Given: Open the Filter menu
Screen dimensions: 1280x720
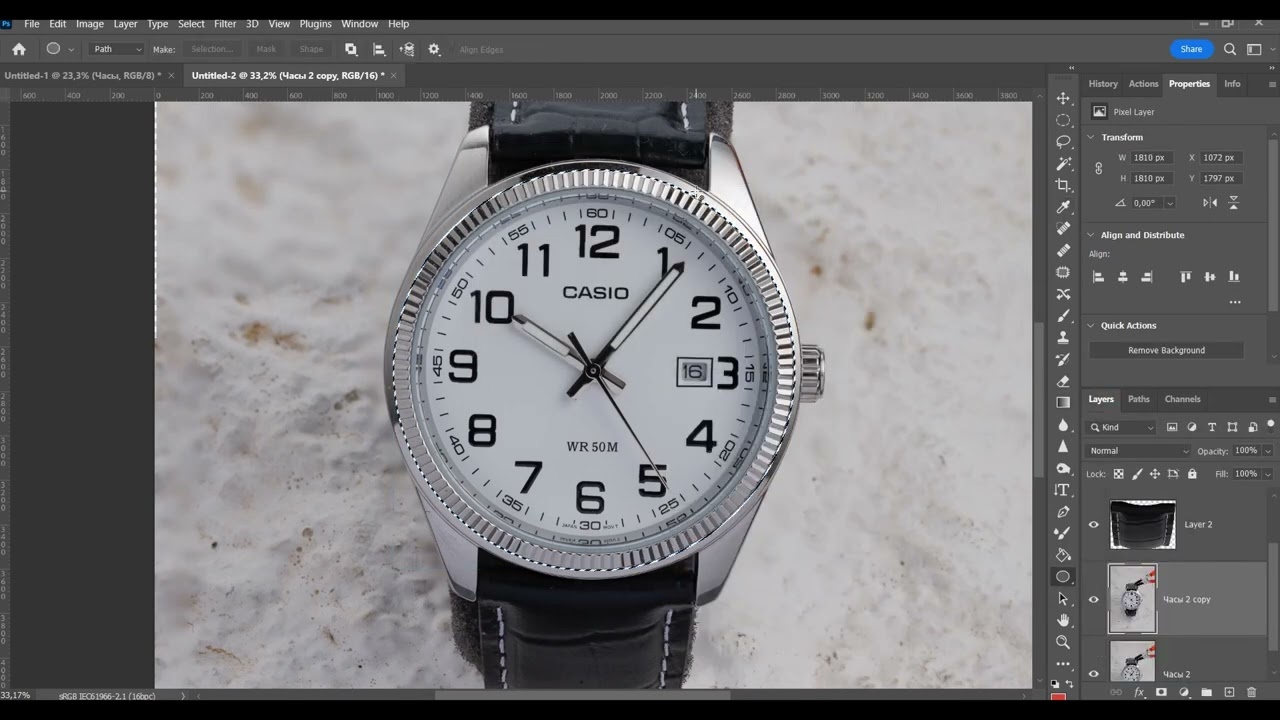Looking at the screenshot, I should (225, 24).
